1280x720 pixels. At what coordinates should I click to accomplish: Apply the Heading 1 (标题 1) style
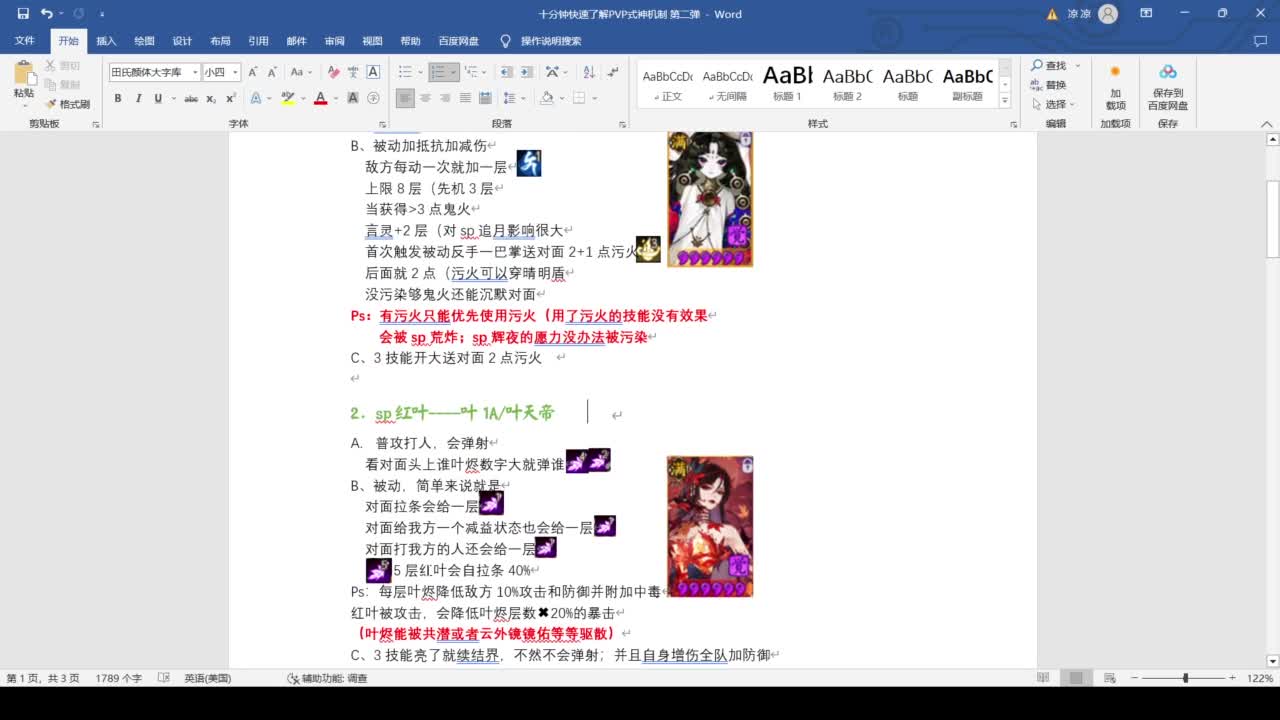(x=787, y=82)
